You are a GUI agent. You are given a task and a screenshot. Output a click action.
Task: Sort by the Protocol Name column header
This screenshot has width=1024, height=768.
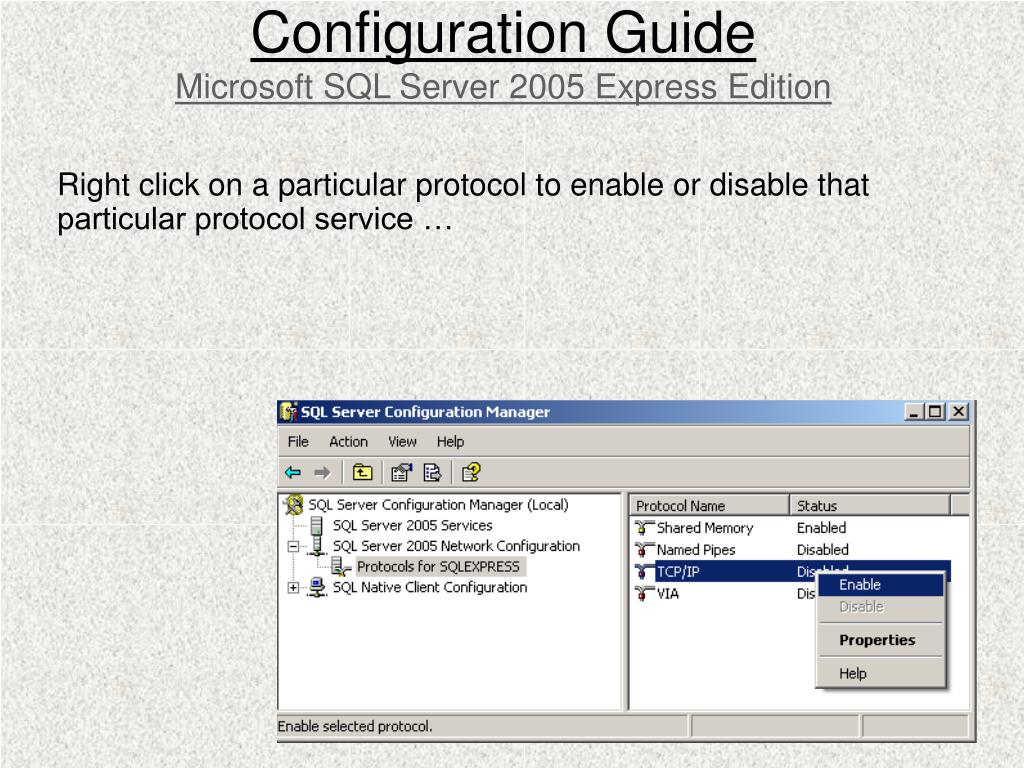coord(709,505)
